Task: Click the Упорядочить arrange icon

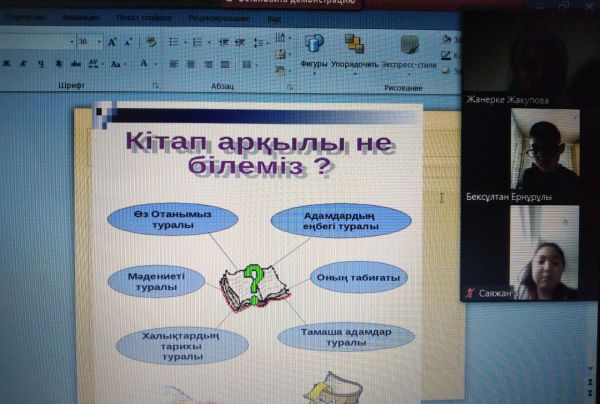Action: (354, 47)
